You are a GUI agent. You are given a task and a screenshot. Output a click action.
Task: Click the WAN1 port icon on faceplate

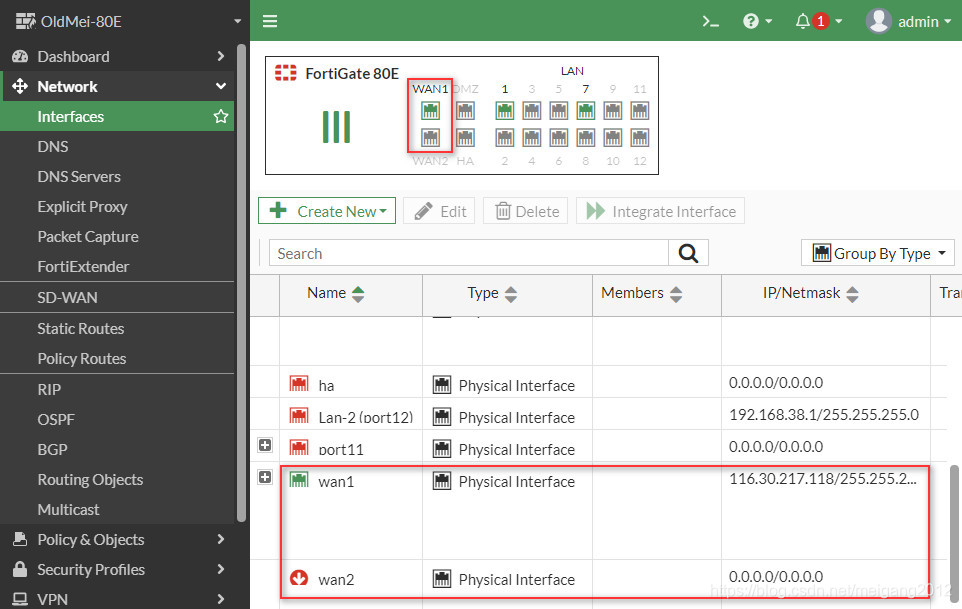pyautogui.click(x=430, y=111)
